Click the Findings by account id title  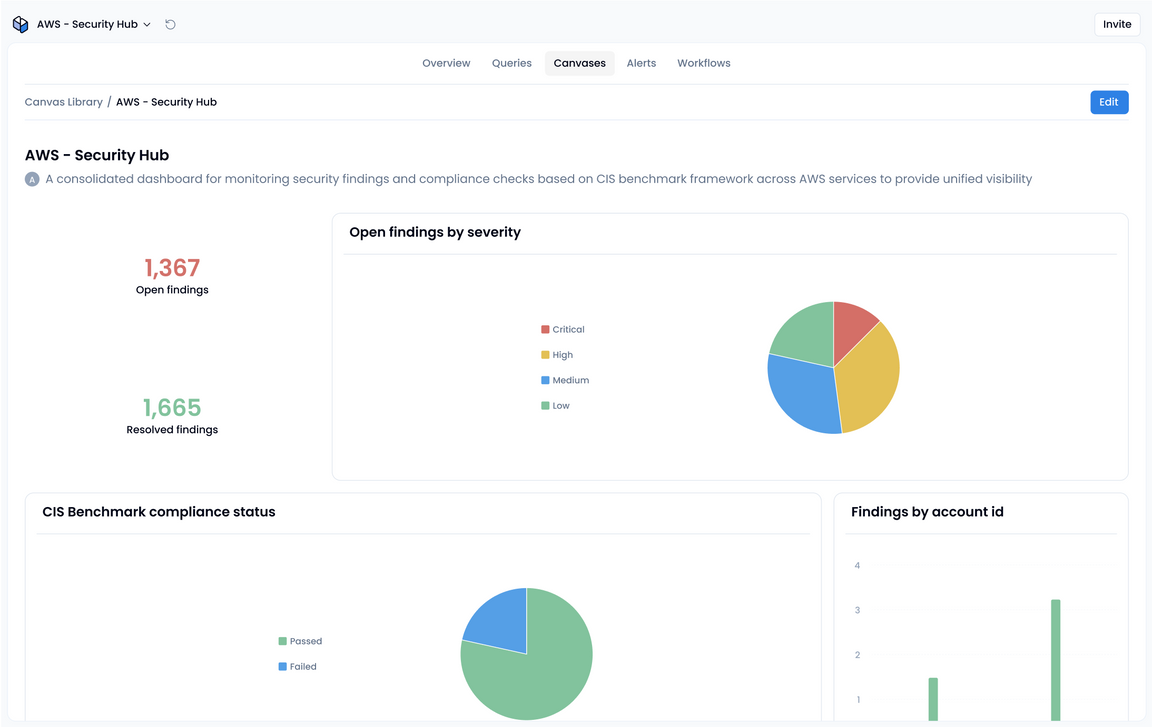pos(927,512)
